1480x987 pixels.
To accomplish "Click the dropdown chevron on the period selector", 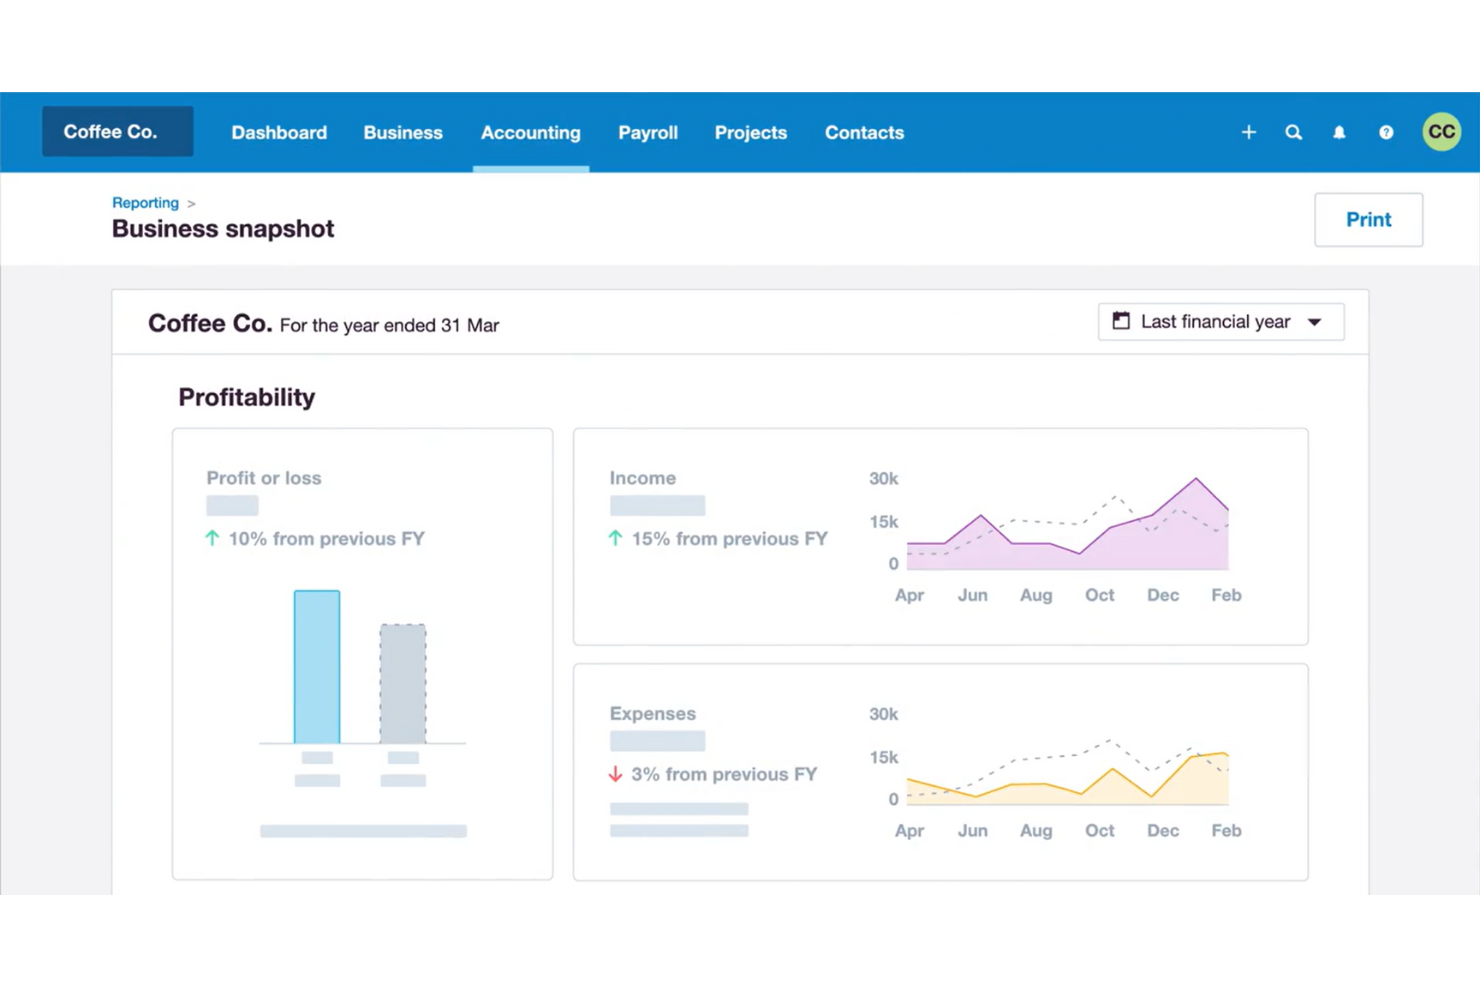I will point(1313,322).
